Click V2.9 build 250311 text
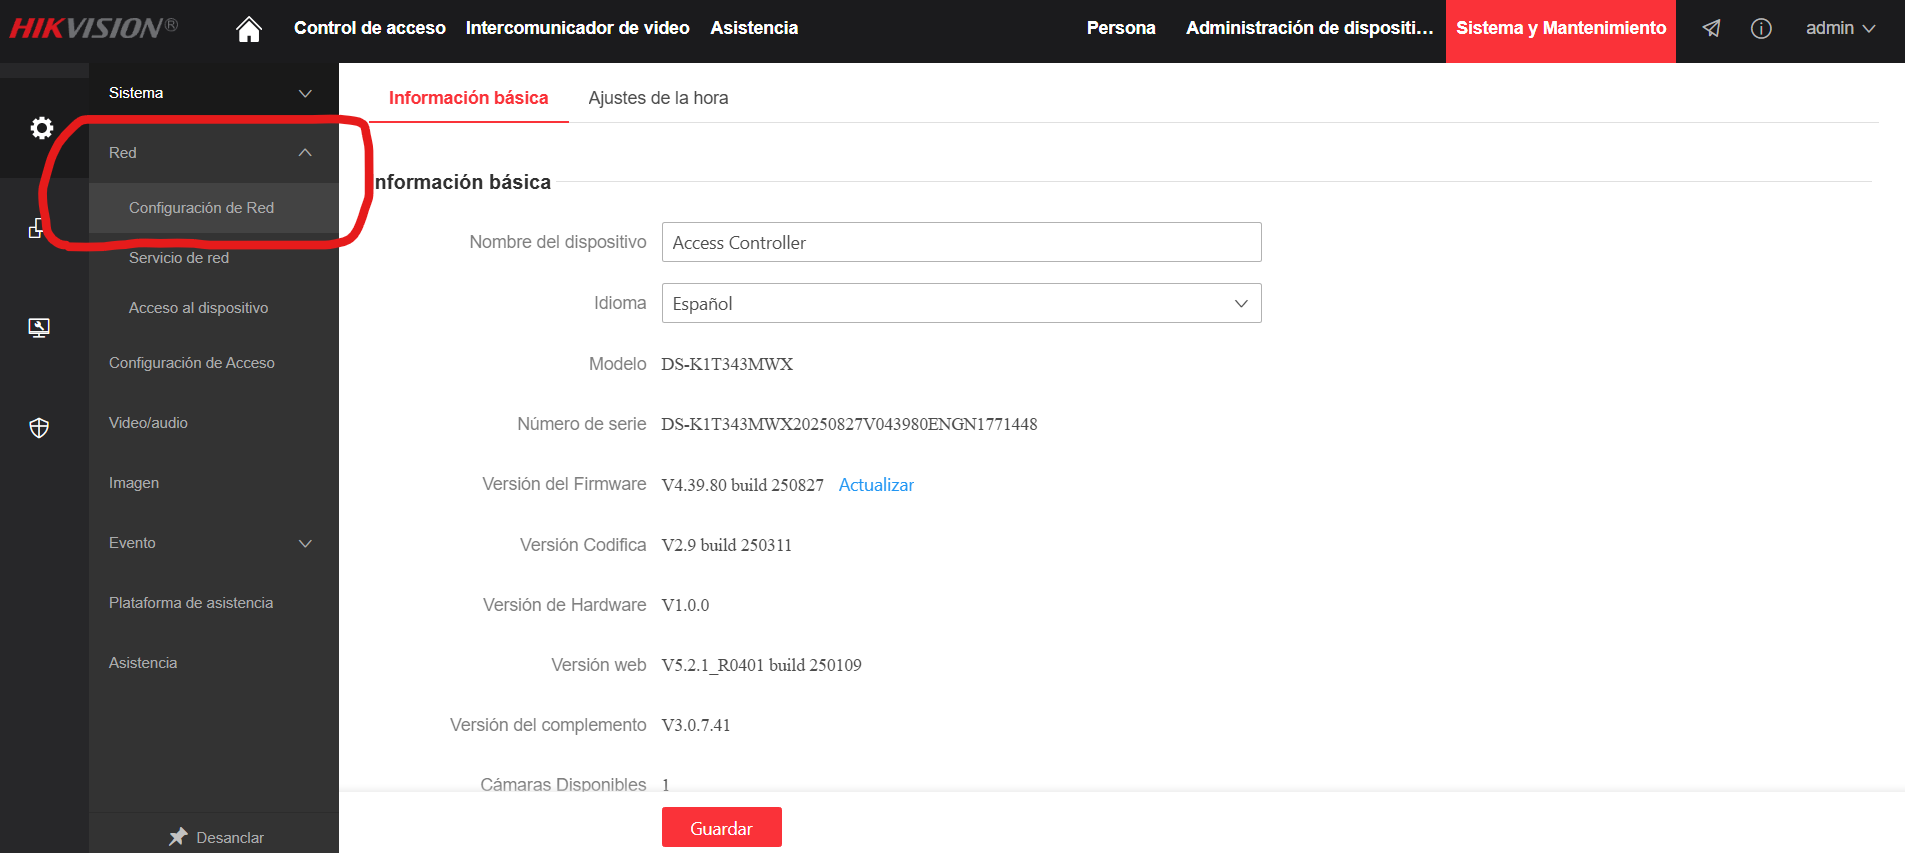Image resolution: width=1905 pixels, height=853 pixels. pos(727,545)
